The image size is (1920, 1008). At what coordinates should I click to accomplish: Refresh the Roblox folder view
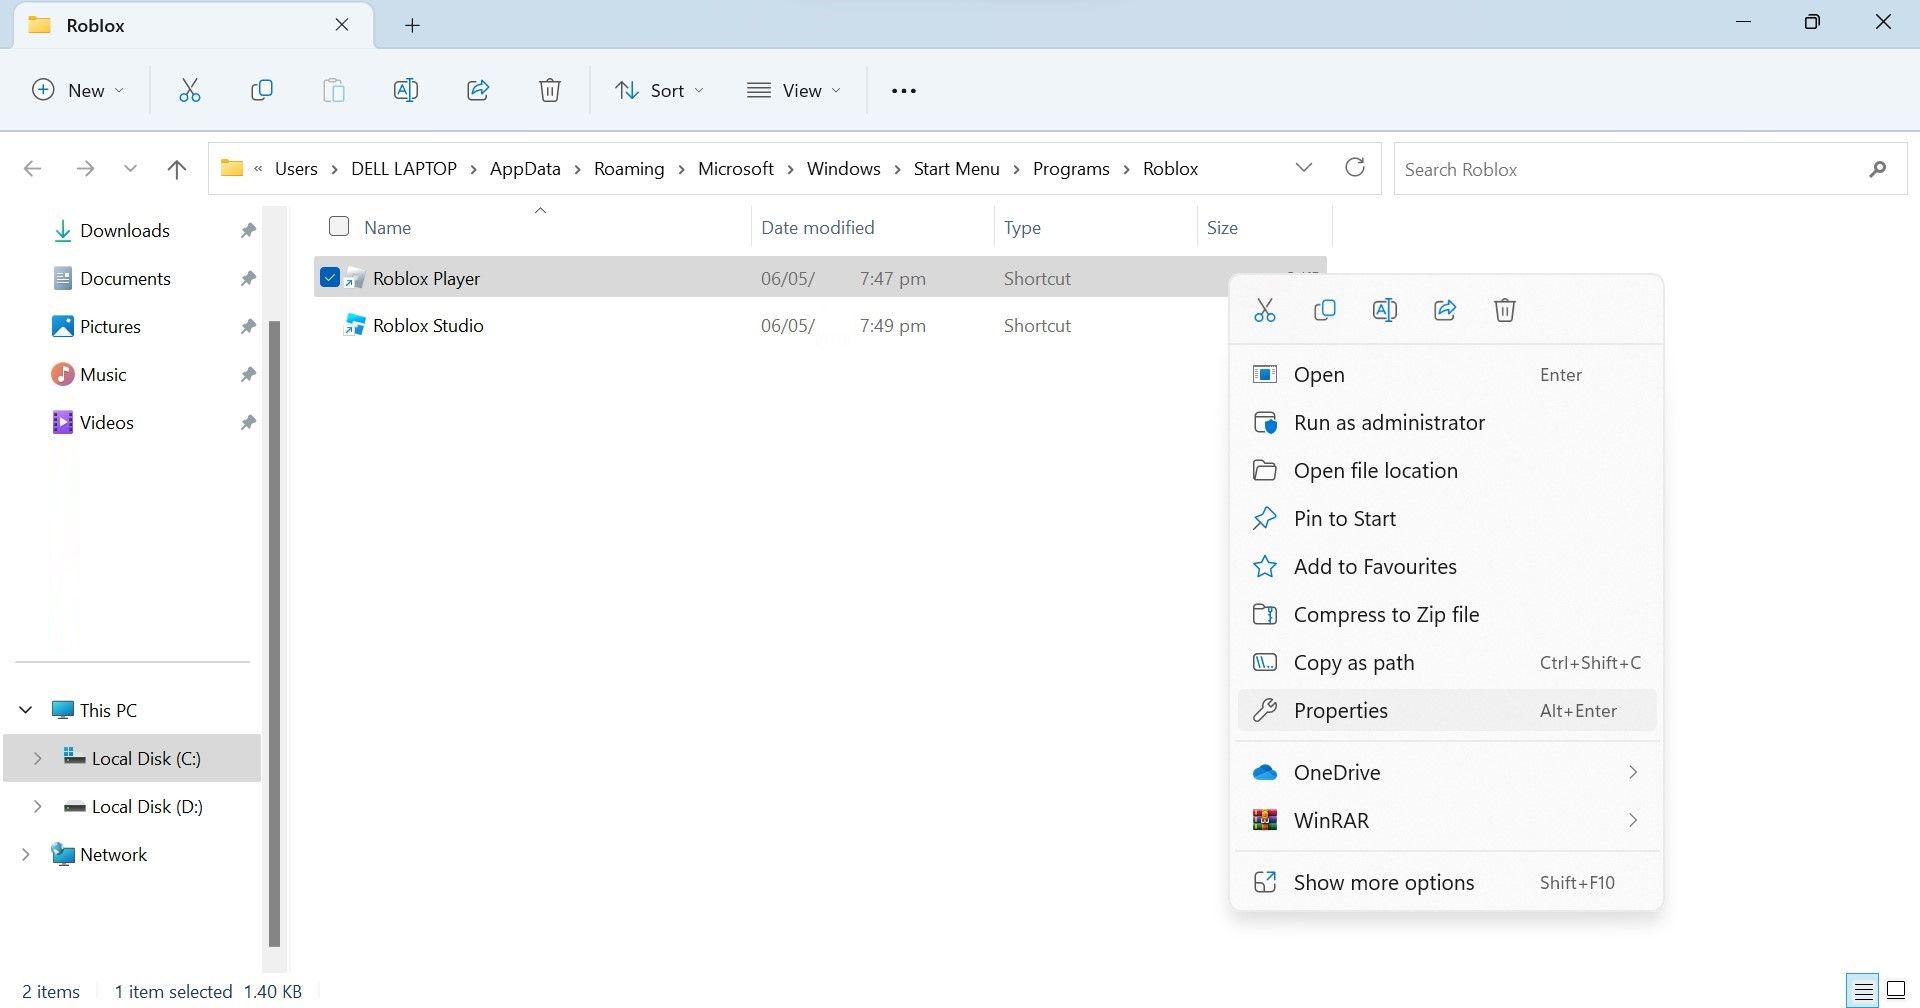tap(1355, 167)
